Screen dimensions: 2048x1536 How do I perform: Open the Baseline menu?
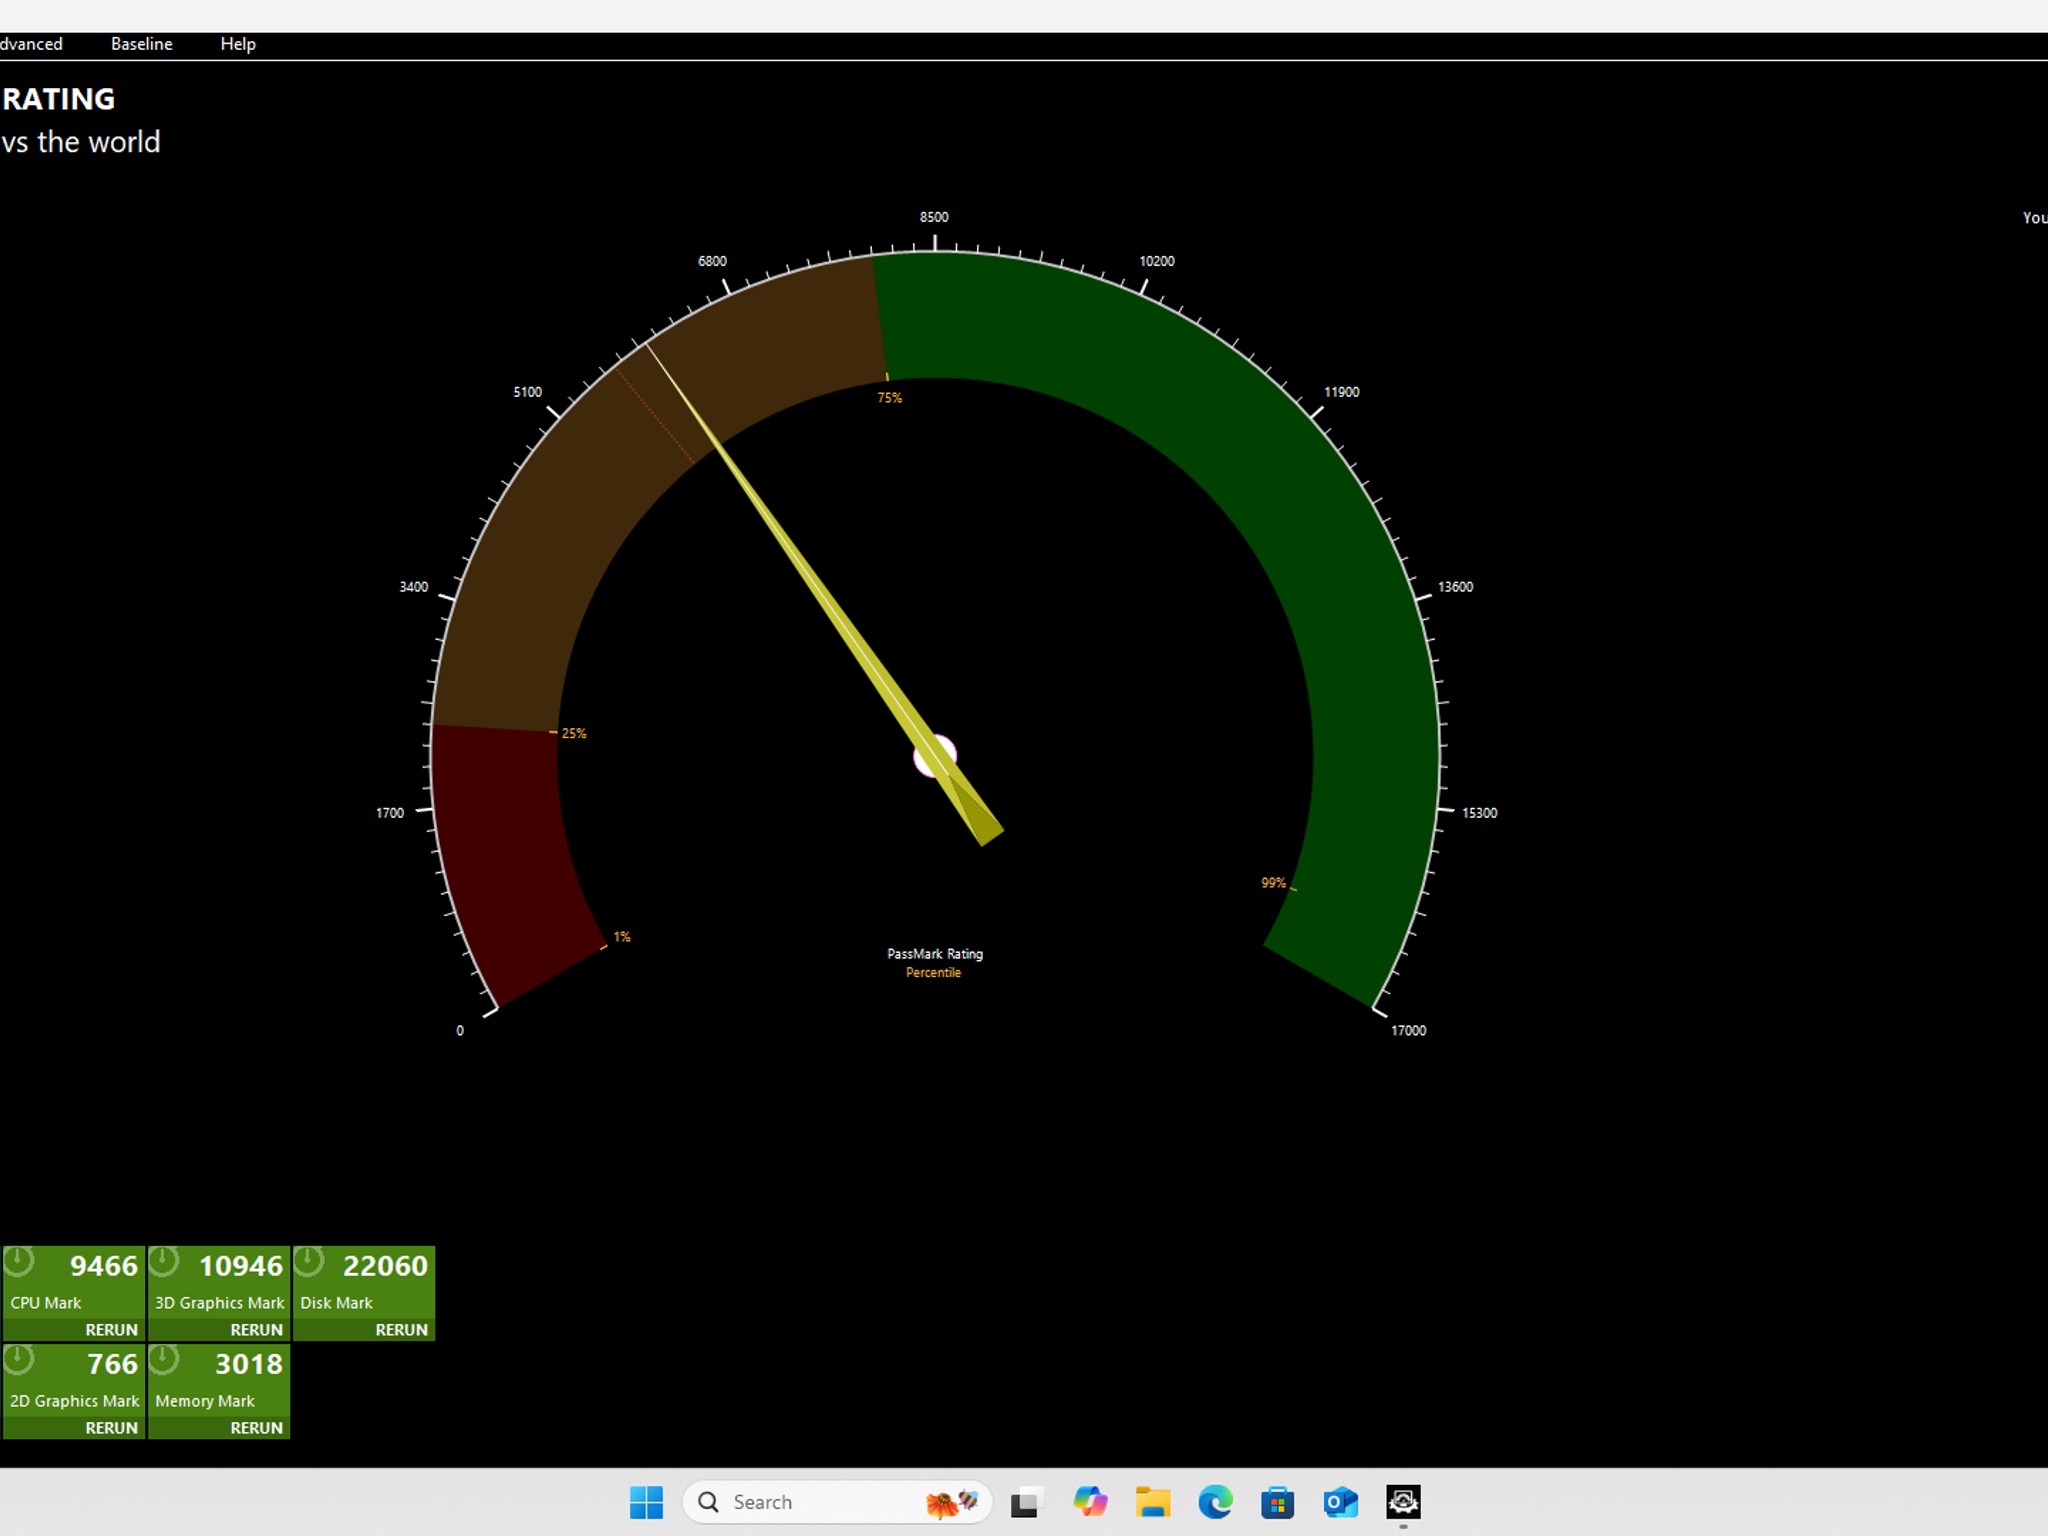click(142, 44)
